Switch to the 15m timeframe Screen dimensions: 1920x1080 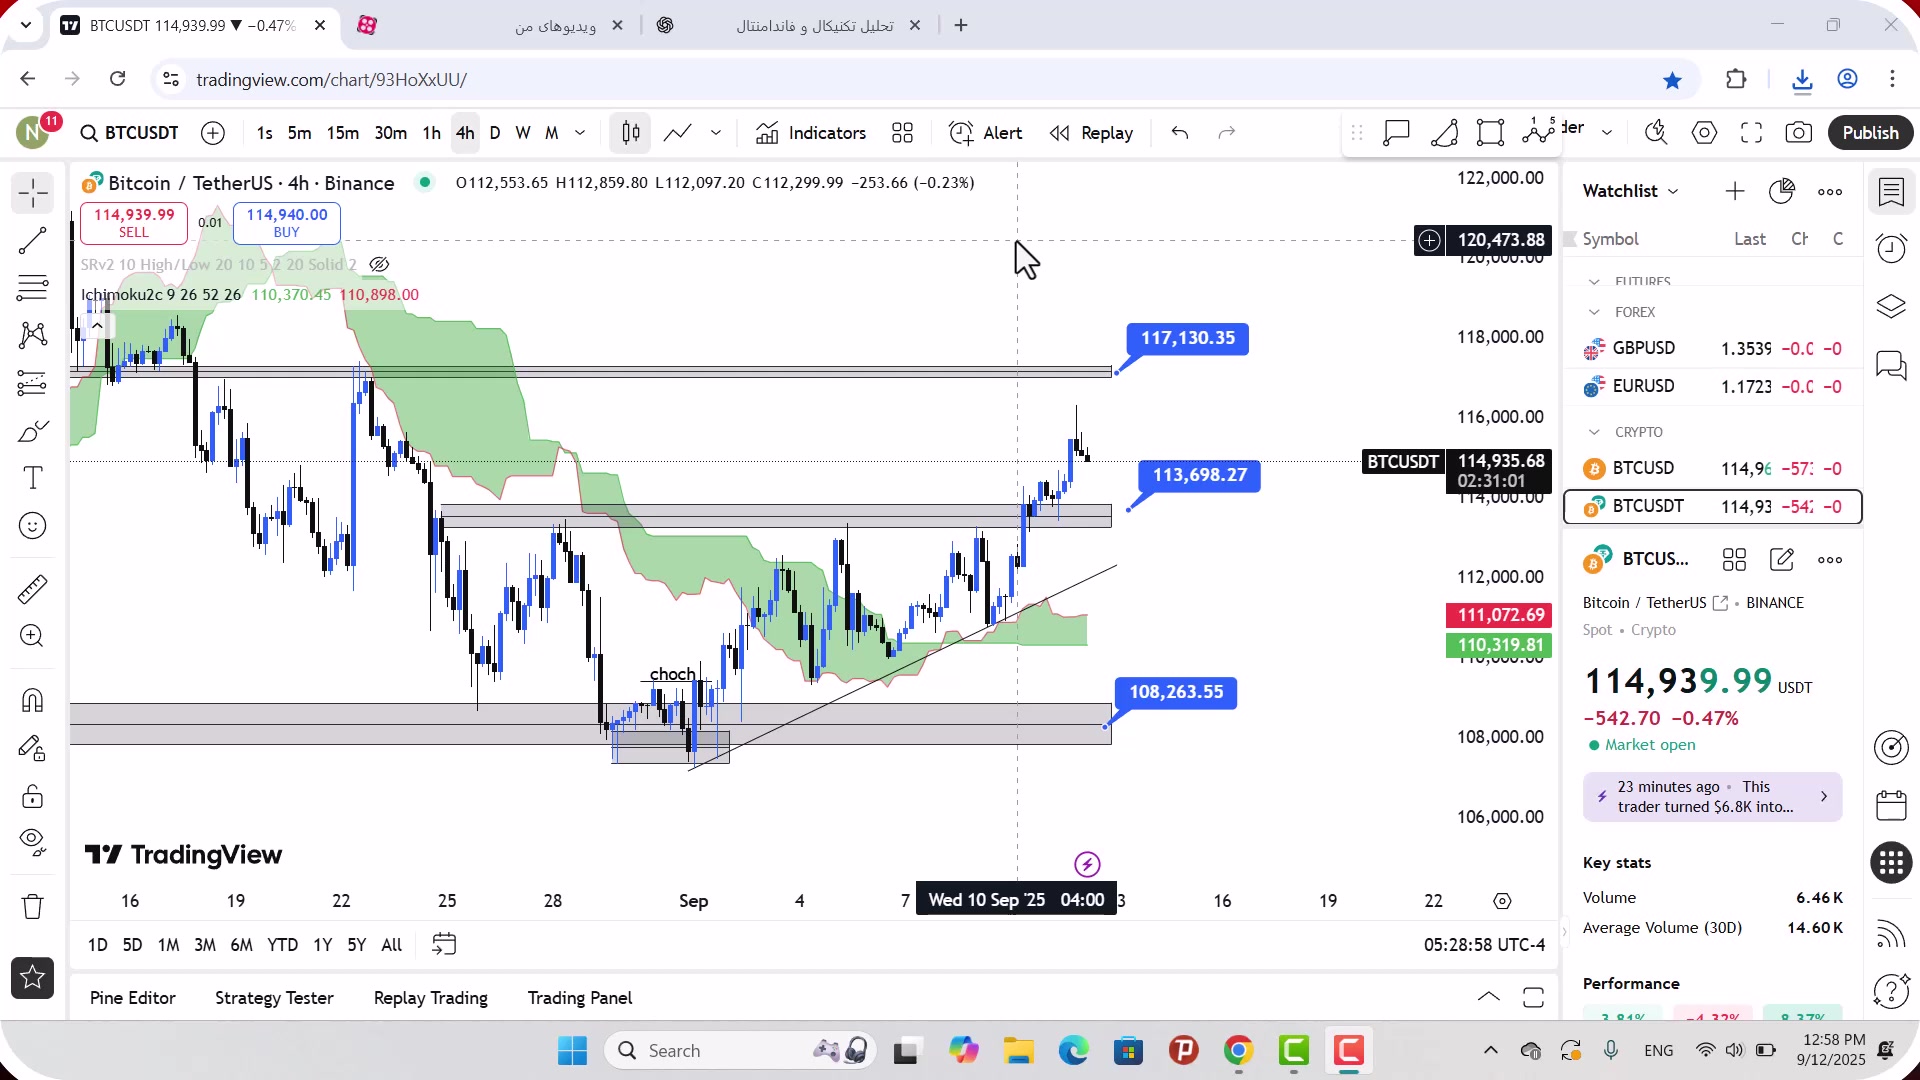click(x=343, y=133)
